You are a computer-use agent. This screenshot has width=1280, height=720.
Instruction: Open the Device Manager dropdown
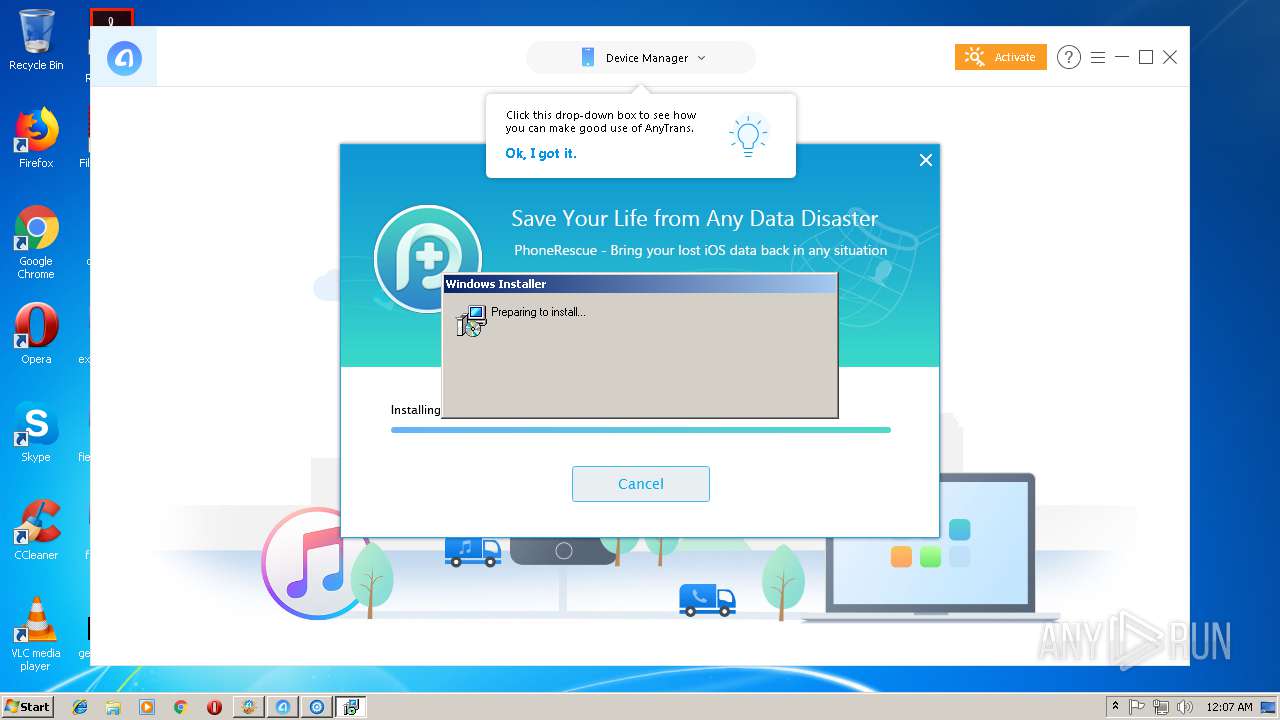[641, 58]
